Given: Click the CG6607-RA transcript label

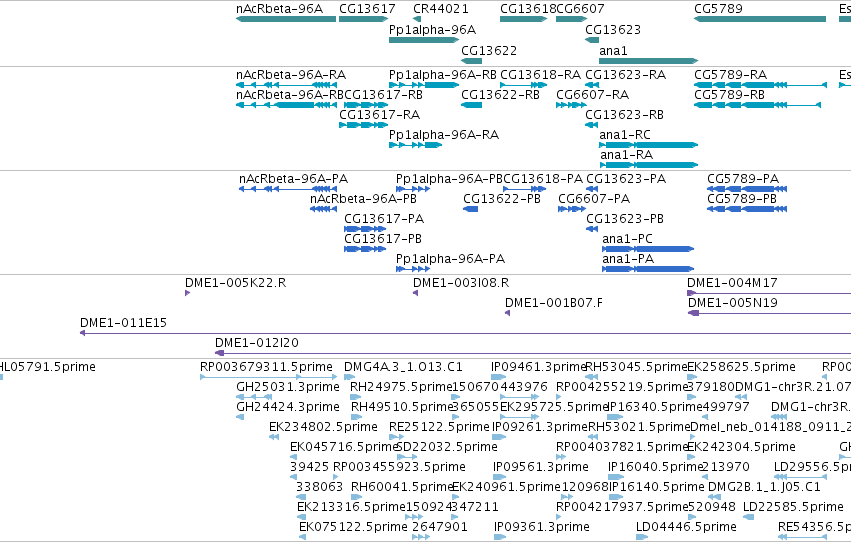Looking at the screenshot, I should coord(592,95).
